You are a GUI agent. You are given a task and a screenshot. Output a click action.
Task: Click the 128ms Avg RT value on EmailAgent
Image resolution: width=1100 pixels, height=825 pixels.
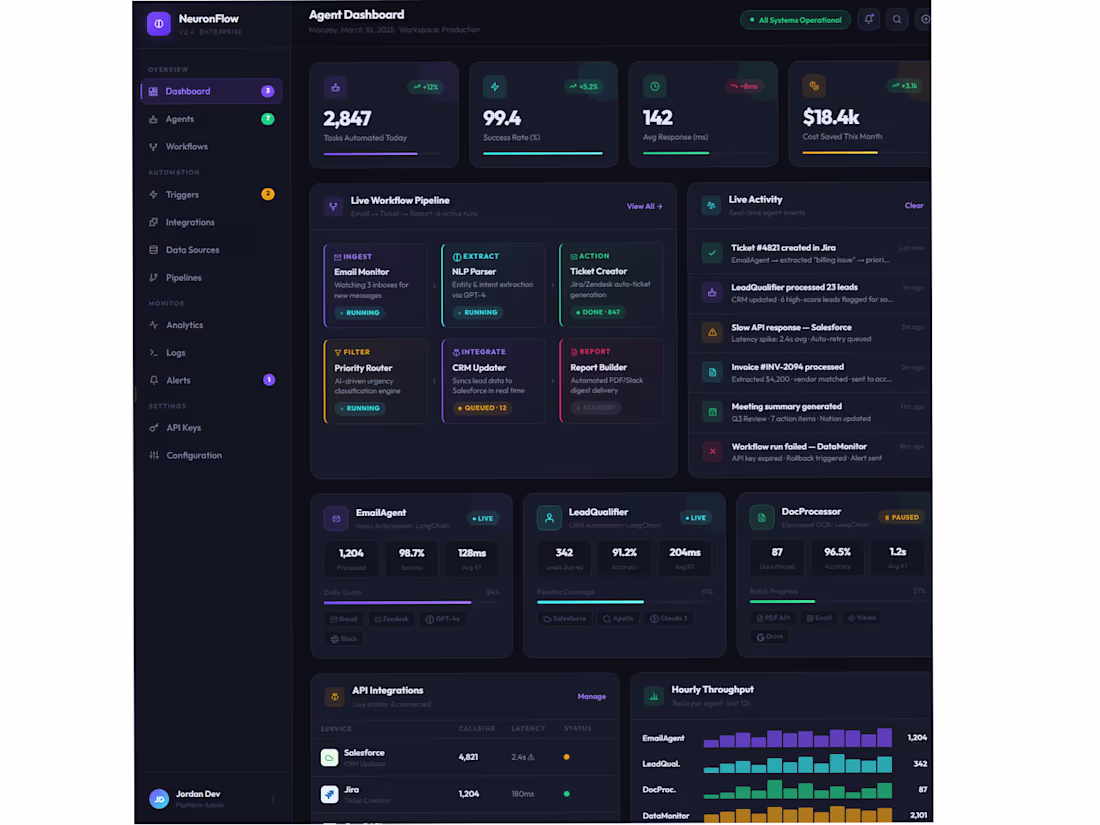[x=471, y=553]
